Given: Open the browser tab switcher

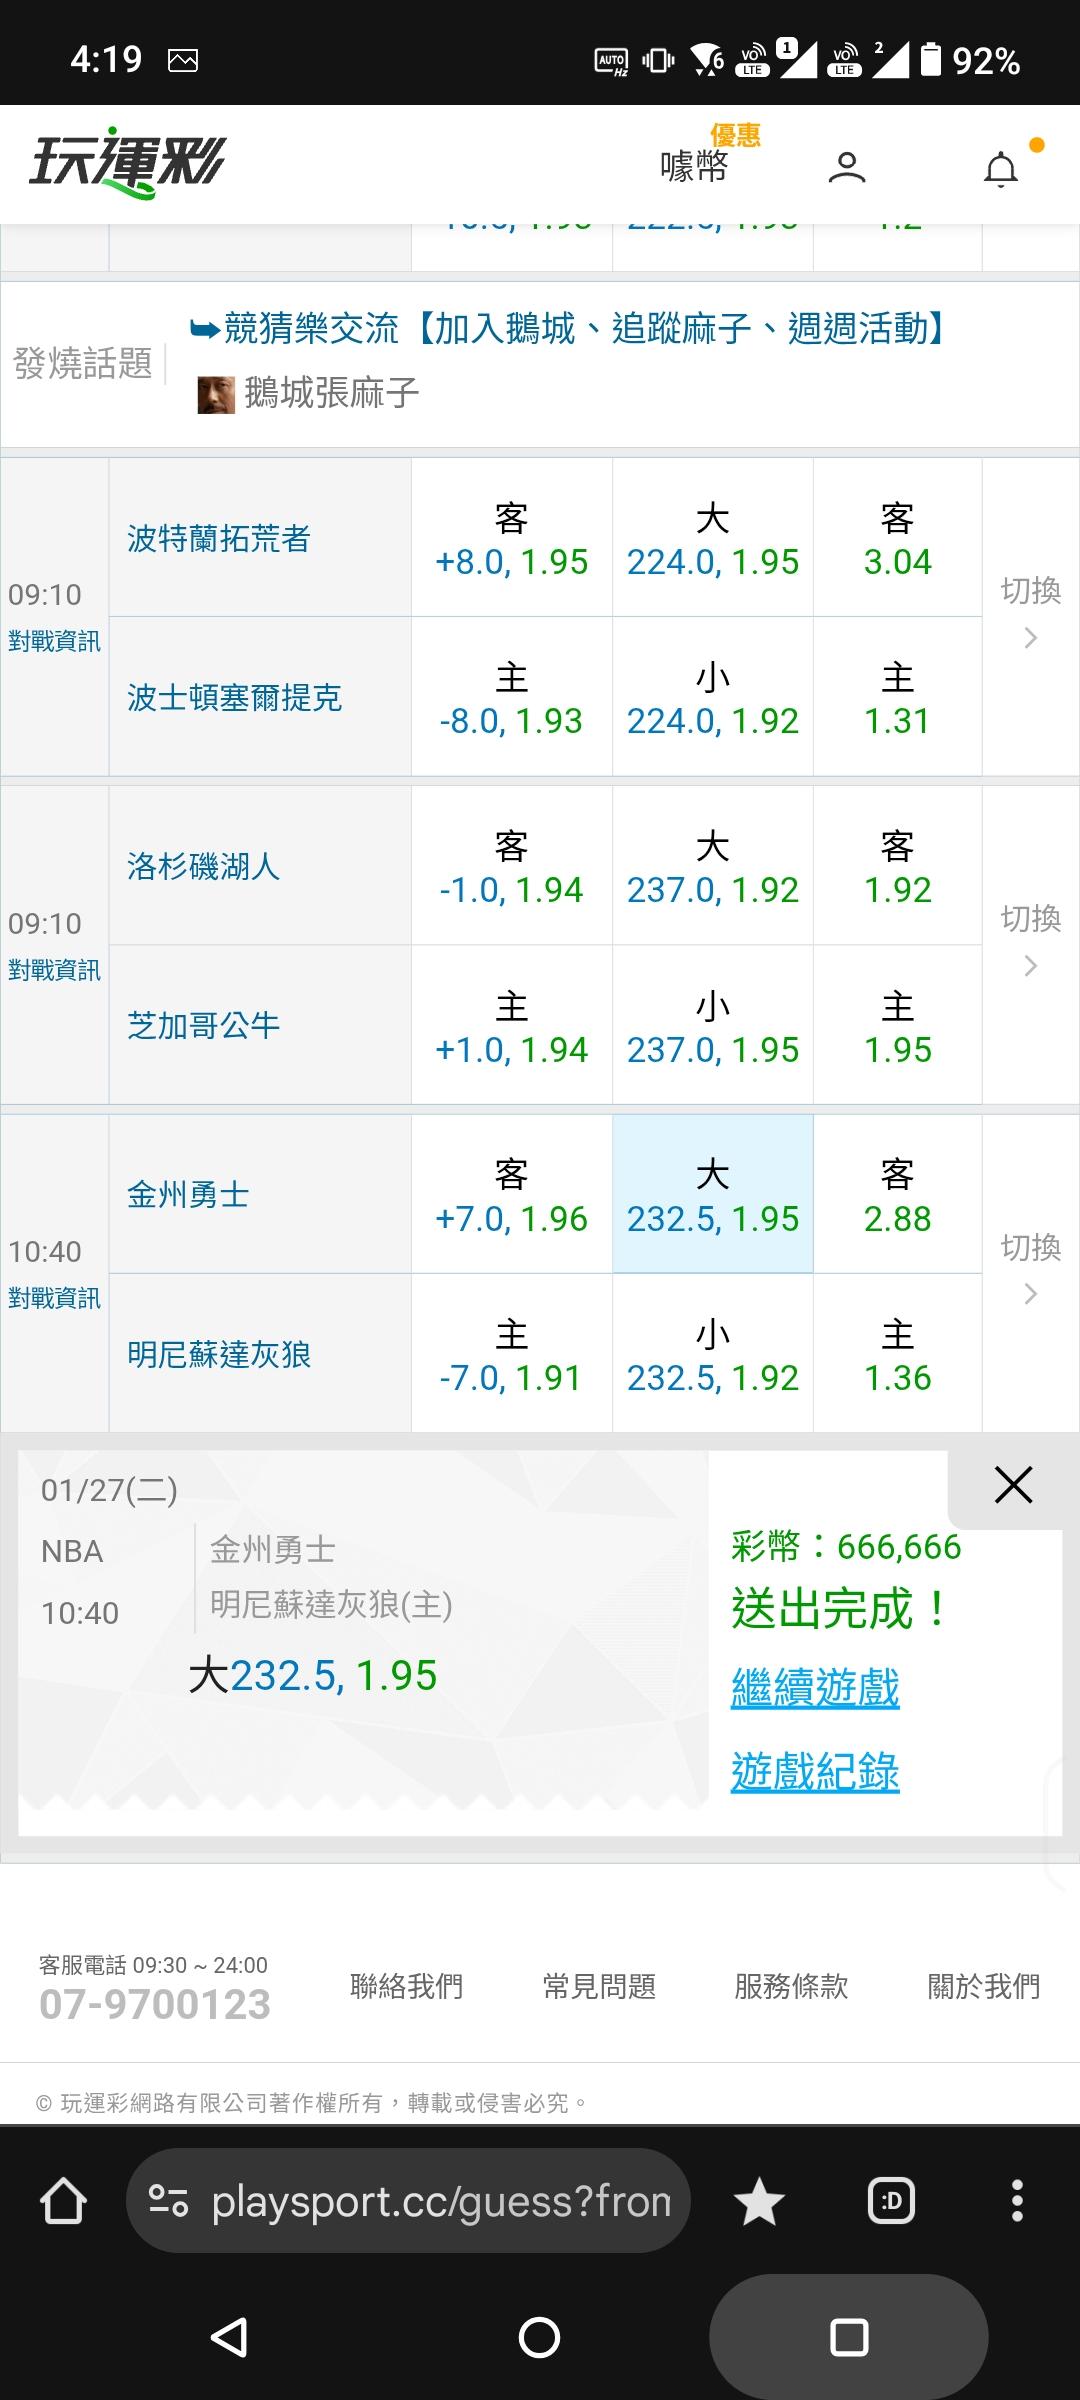Looking at the screenshot, I should (x=891, y=2201).
